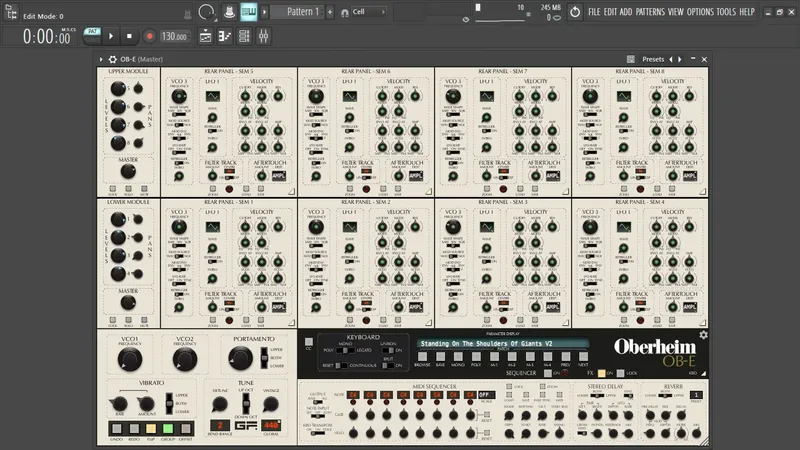This screenshot has height=450, width=800.
Task: Click the GF logo in Tune section
Action: point(245,424)
